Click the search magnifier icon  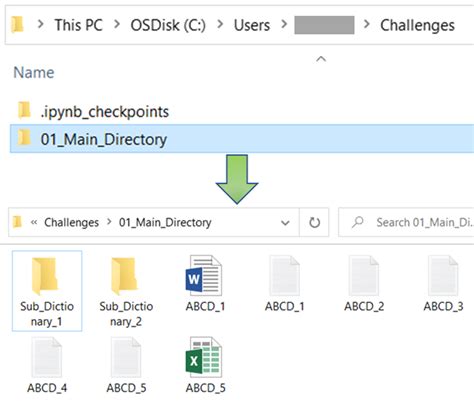pos(357,222)
